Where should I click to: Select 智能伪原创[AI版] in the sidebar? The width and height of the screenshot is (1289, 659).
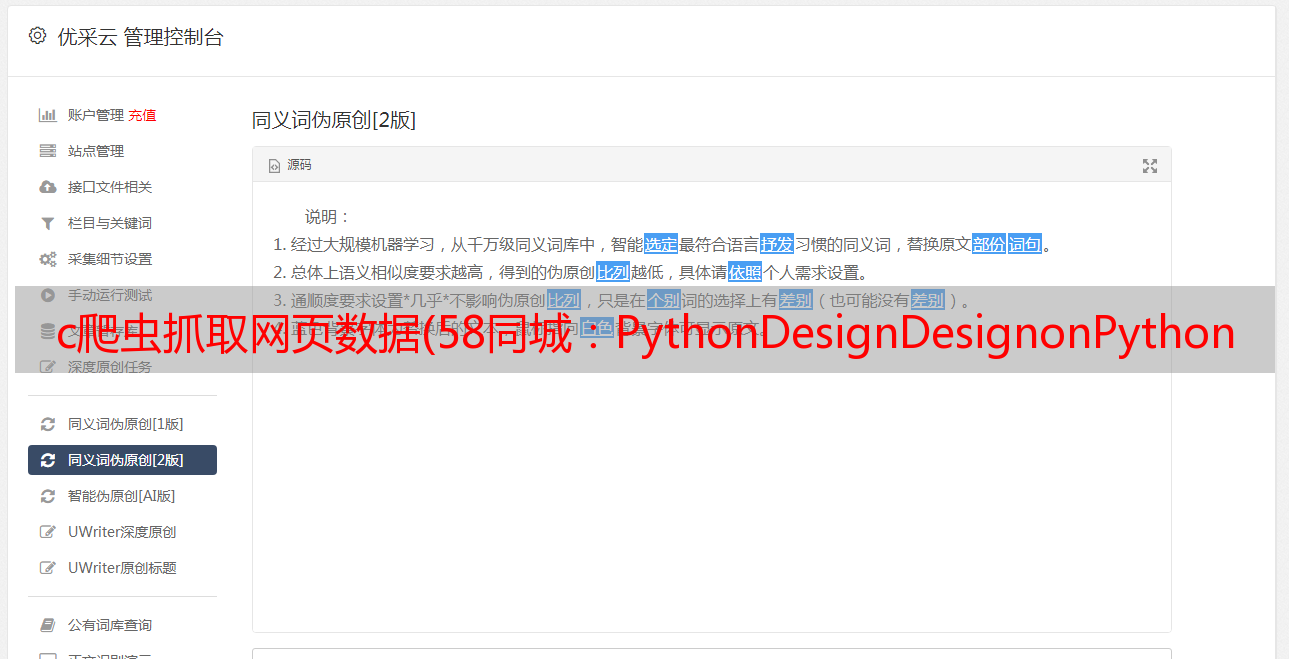coord(122,496)
